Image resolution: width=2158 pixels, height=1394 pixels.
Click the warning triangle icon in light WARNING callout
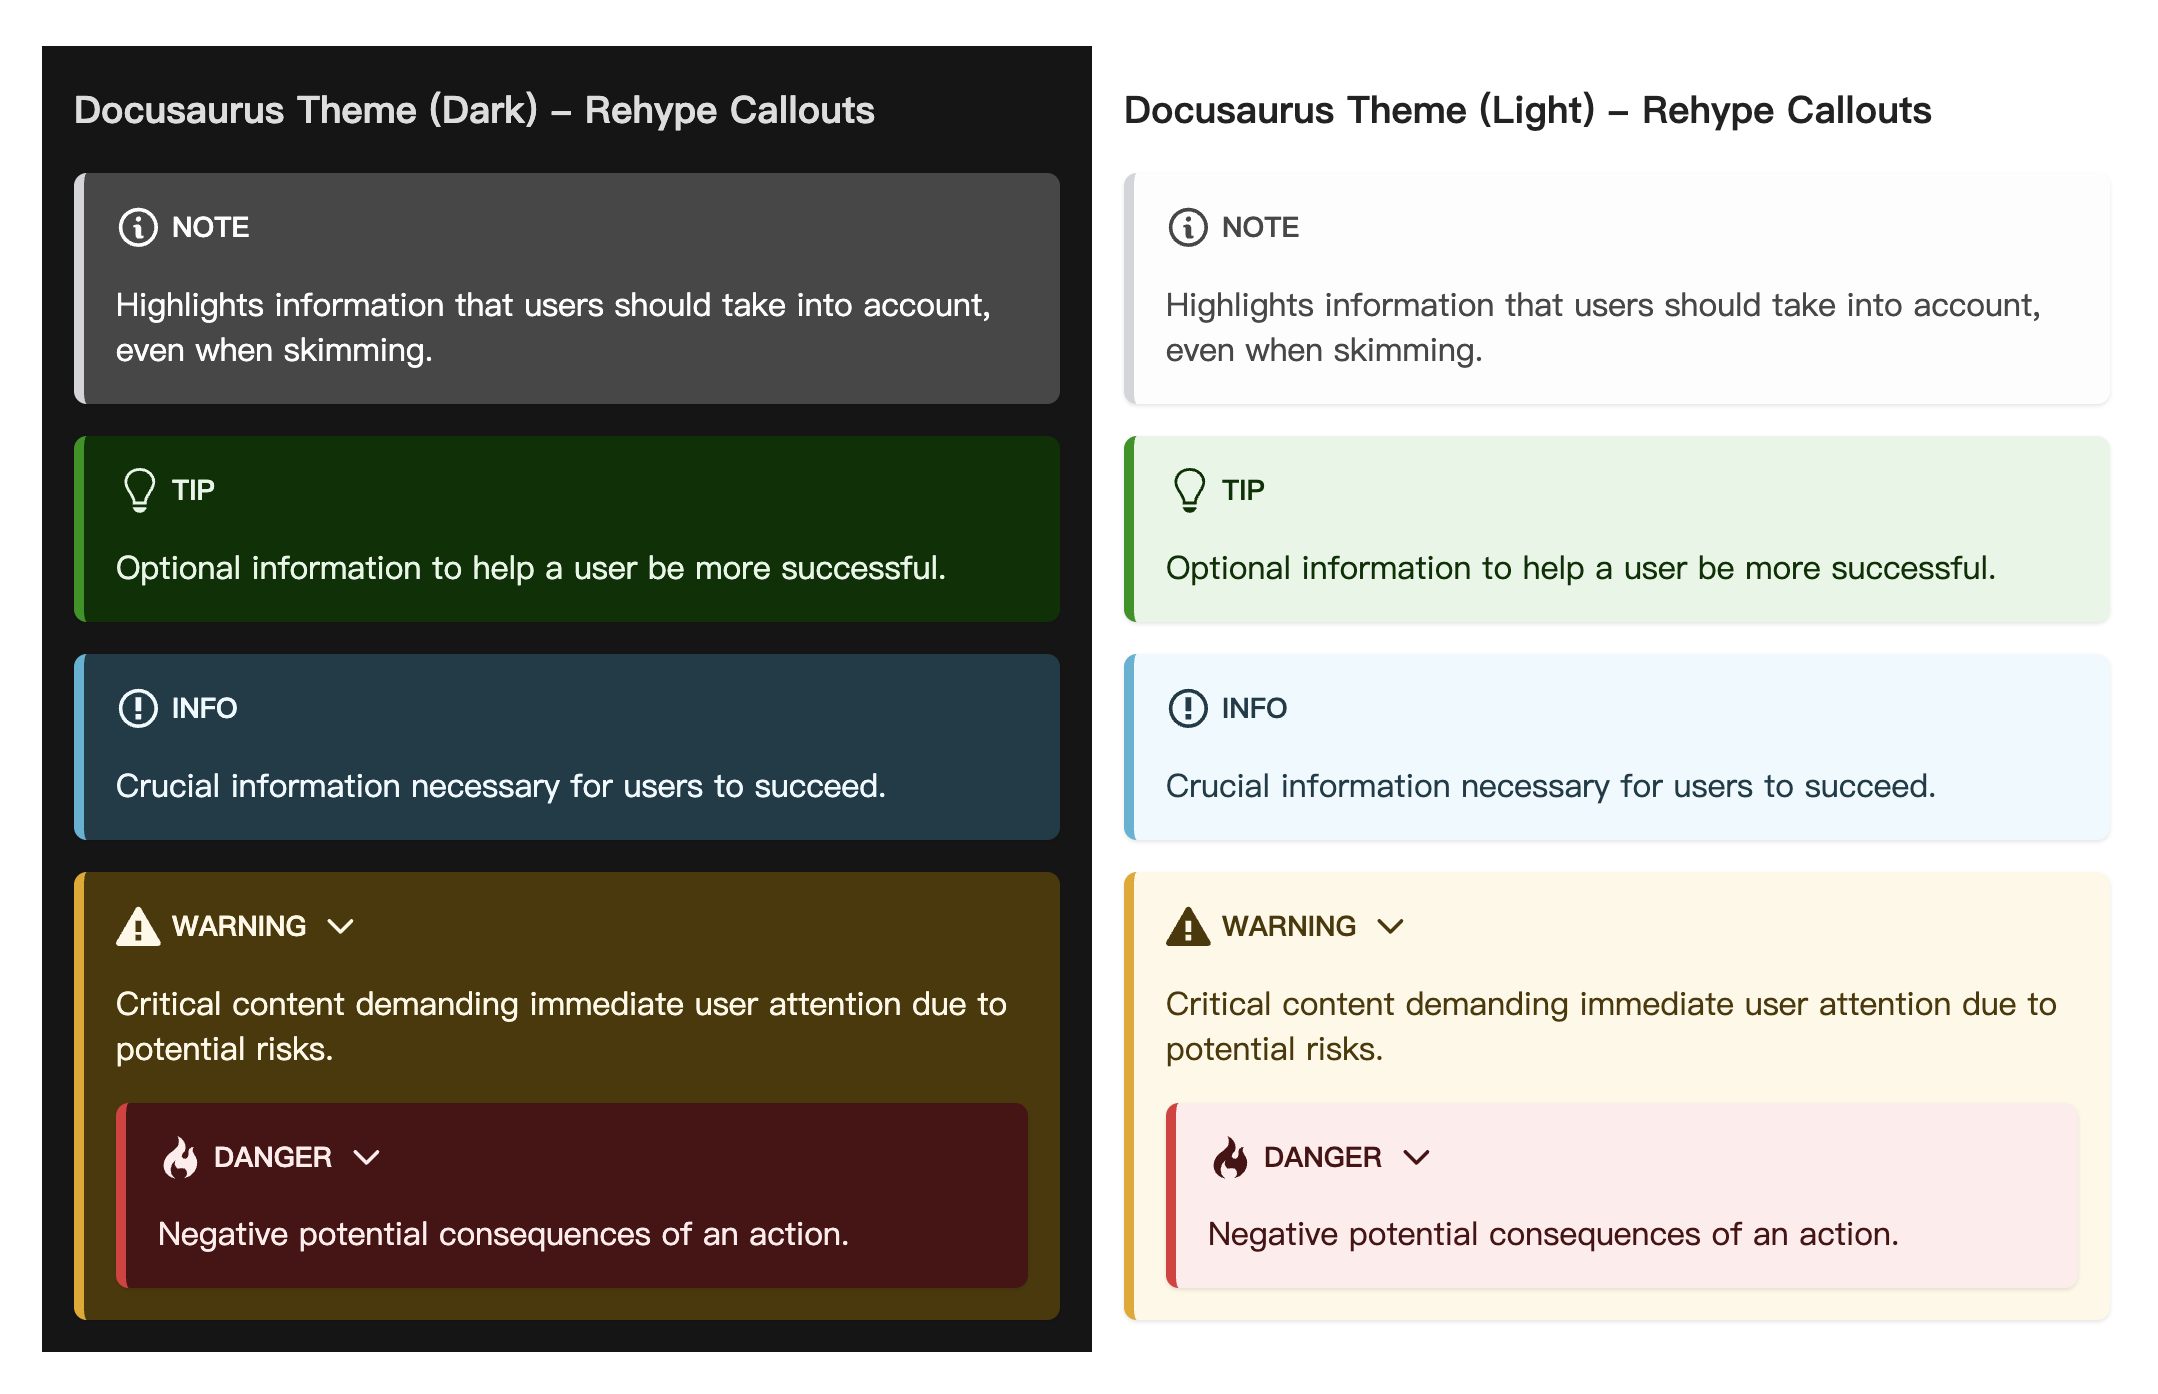click(x=1188, y=926)
